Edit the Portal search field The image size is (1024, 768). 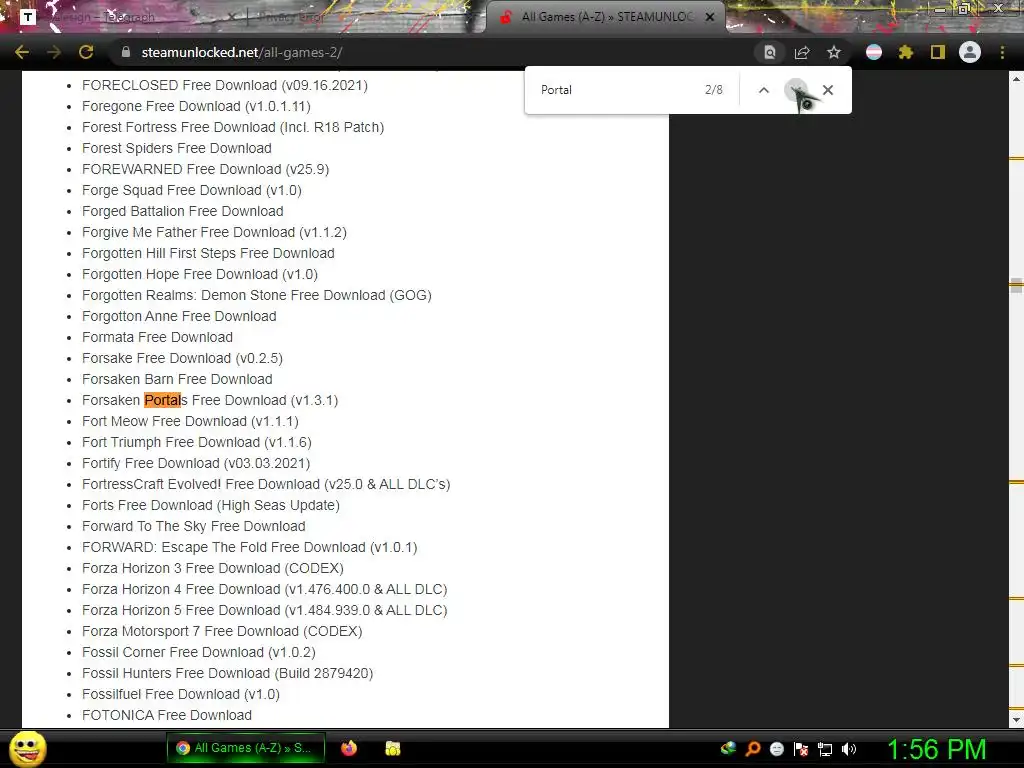614,90
